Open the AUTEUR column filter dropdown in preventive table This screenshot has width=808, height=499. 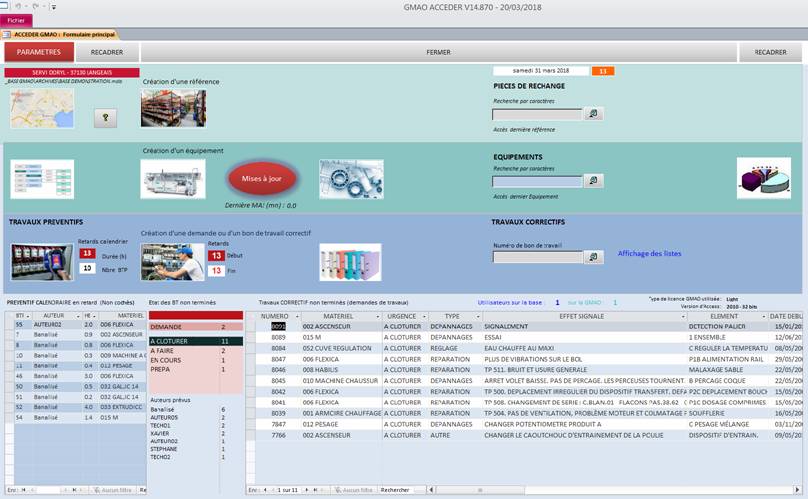[x=78, y=315]
